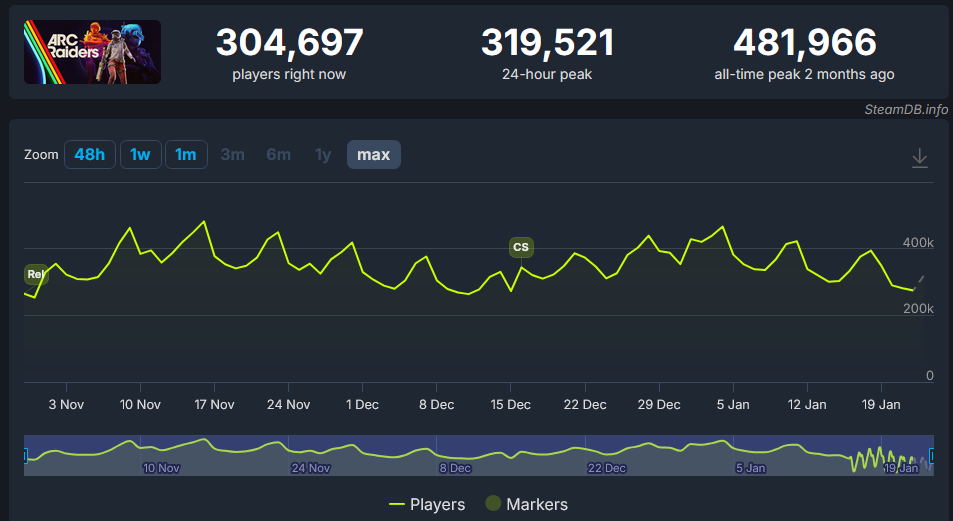
Task: Grab the left navigator range handle
Action: (x=25, y=455)
